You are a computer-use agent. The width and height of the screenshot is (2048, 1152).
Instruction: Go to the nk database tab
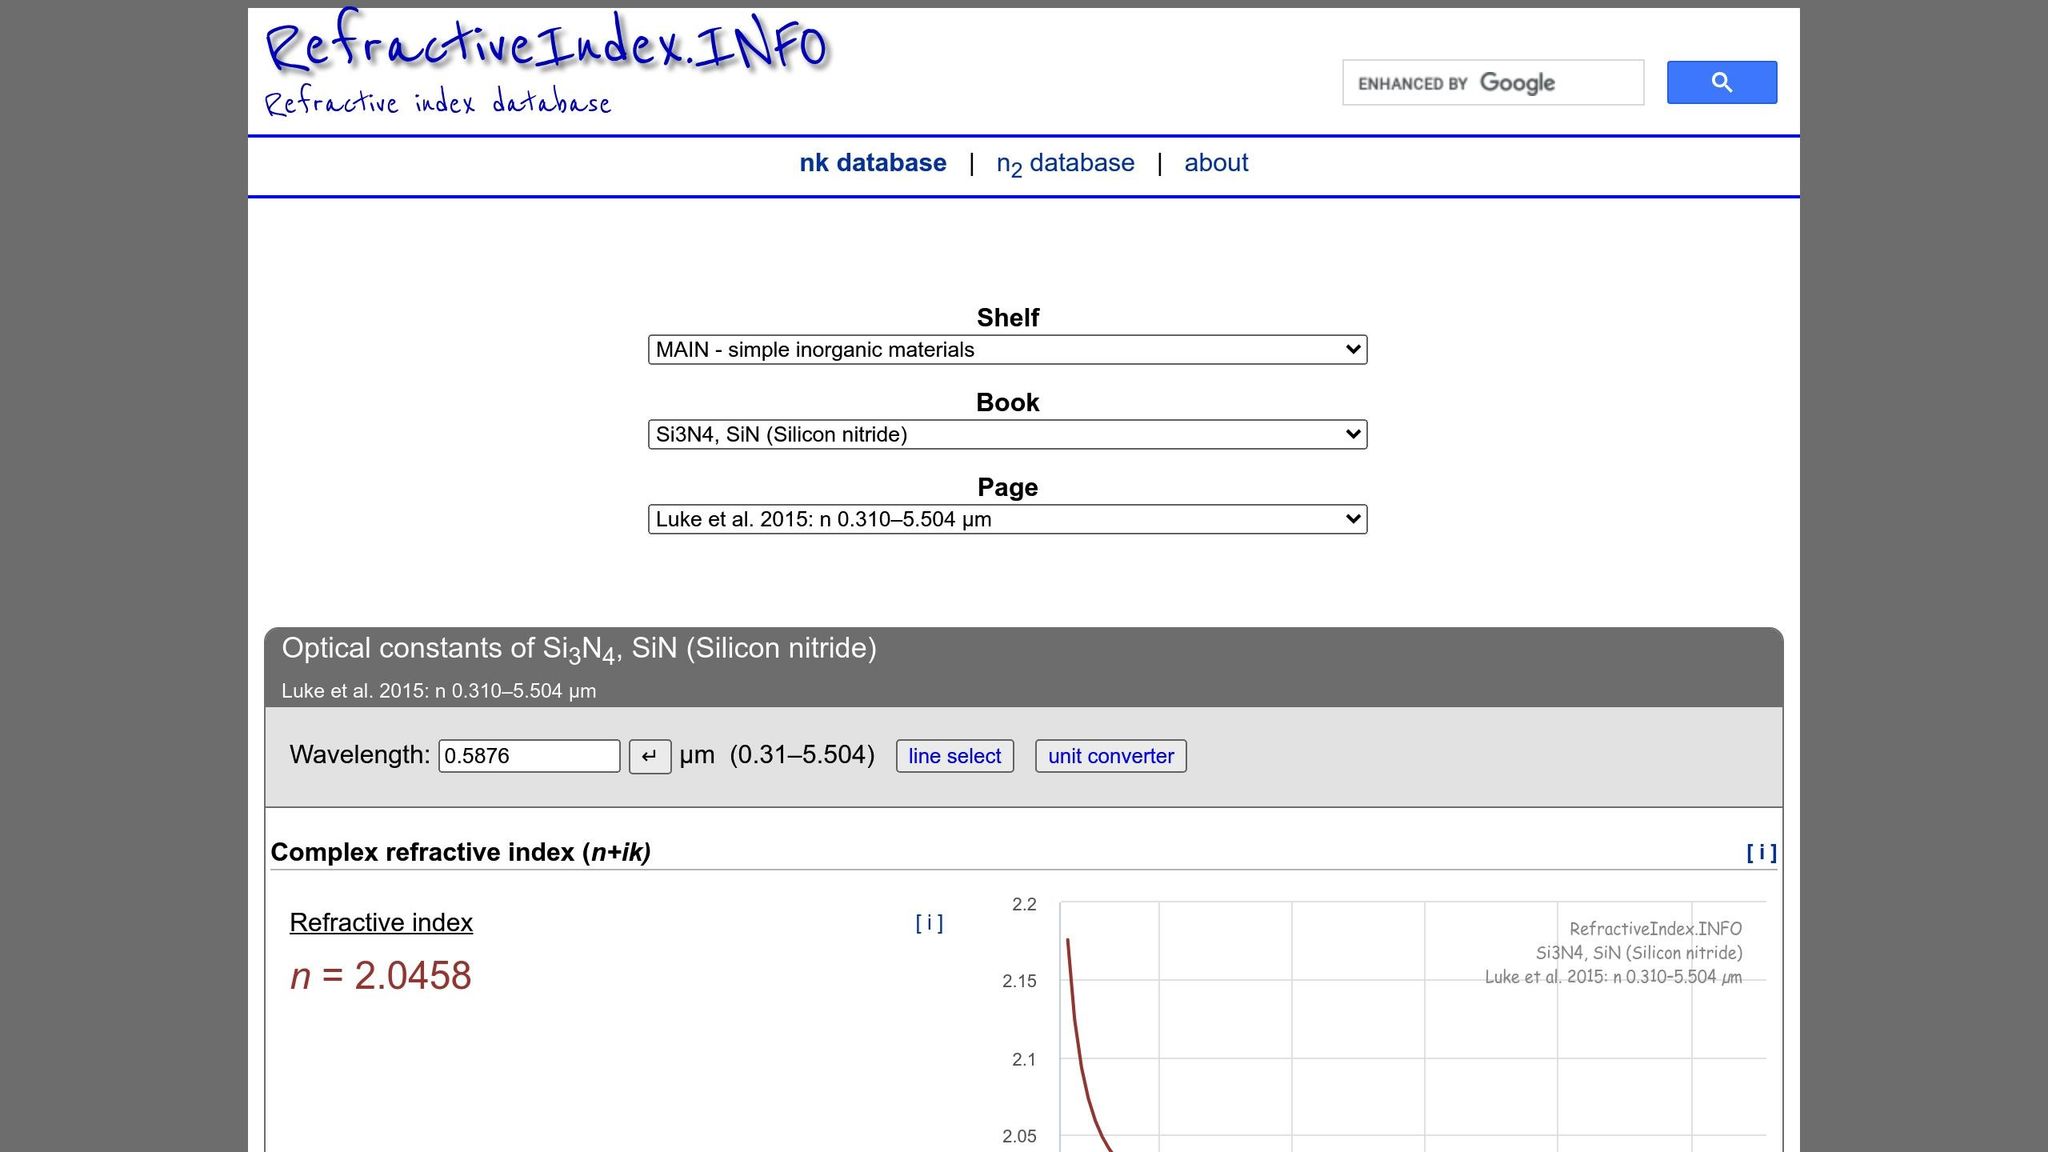pos(872,163)
